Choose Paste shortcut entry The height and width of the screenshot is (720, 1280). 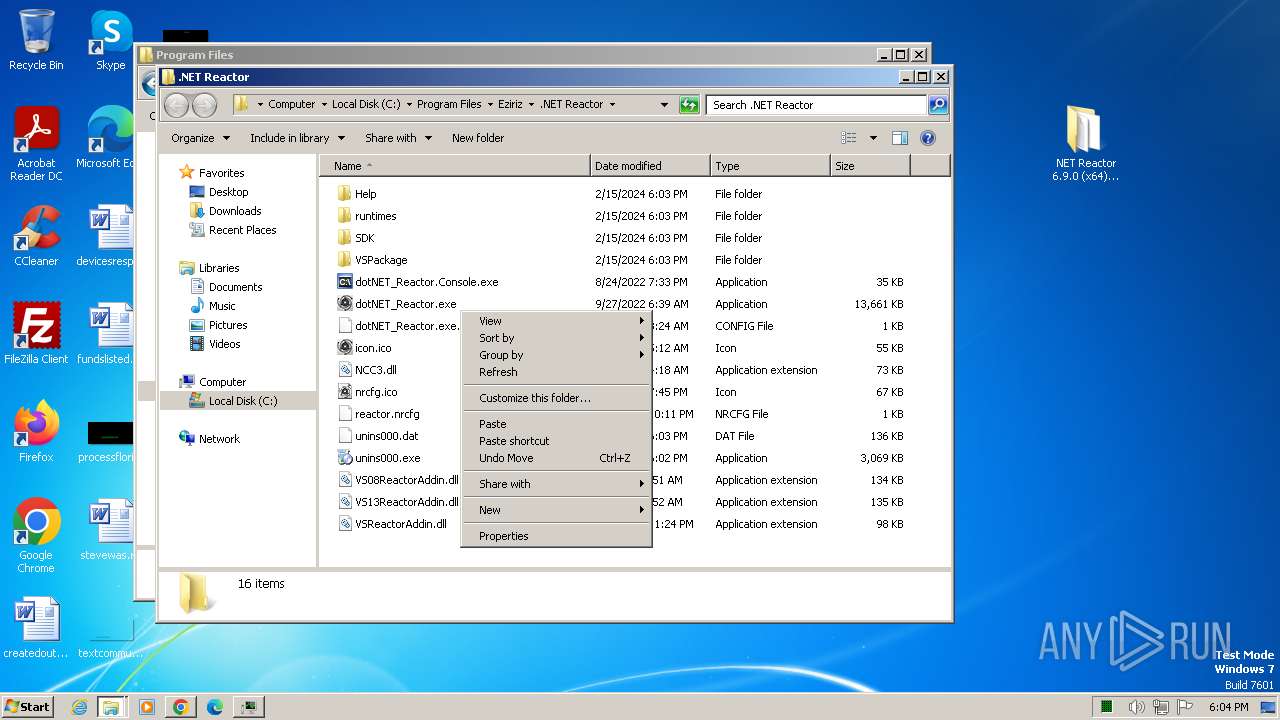click(556, 441)
